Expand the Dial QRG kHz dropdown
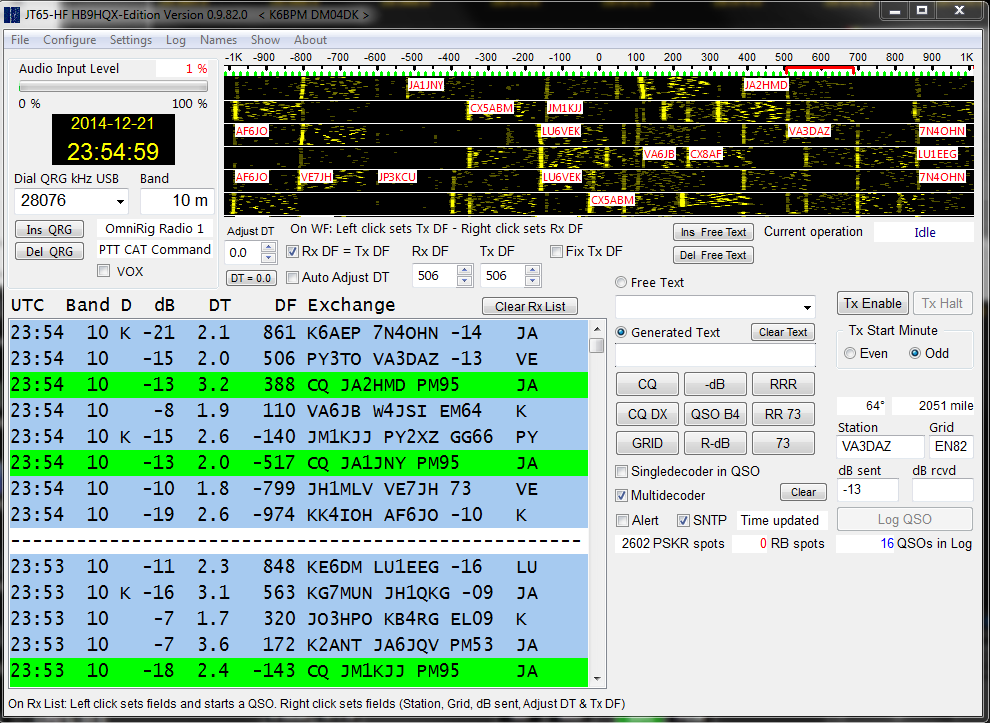 coord(120,201)
